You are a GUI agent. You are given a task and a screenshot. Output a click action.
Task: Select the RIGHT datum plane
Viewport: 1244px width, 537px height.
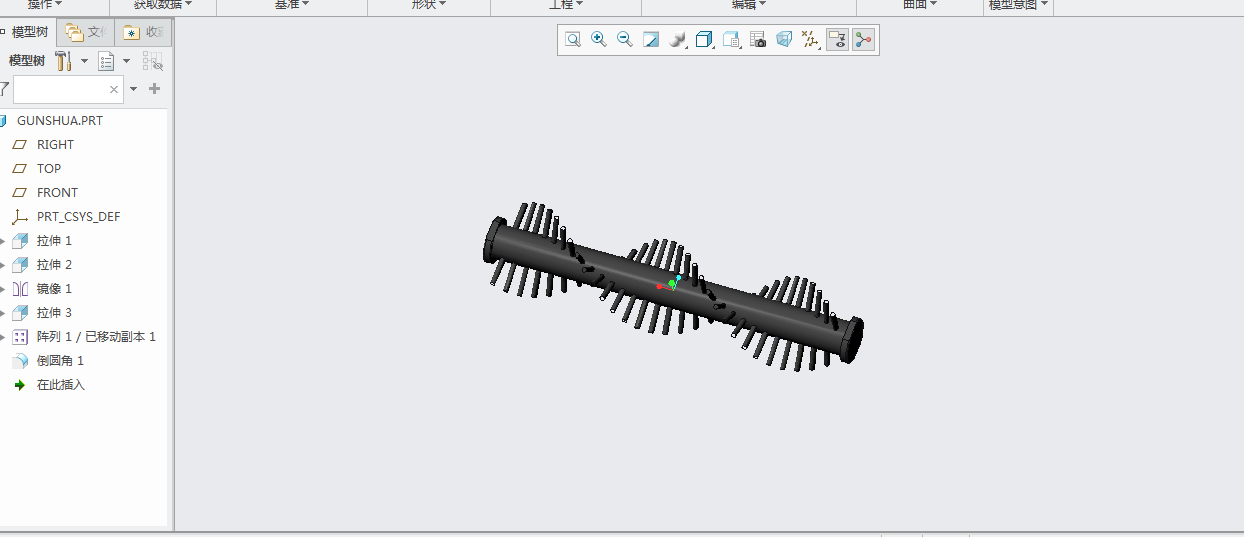coord(55,144)
